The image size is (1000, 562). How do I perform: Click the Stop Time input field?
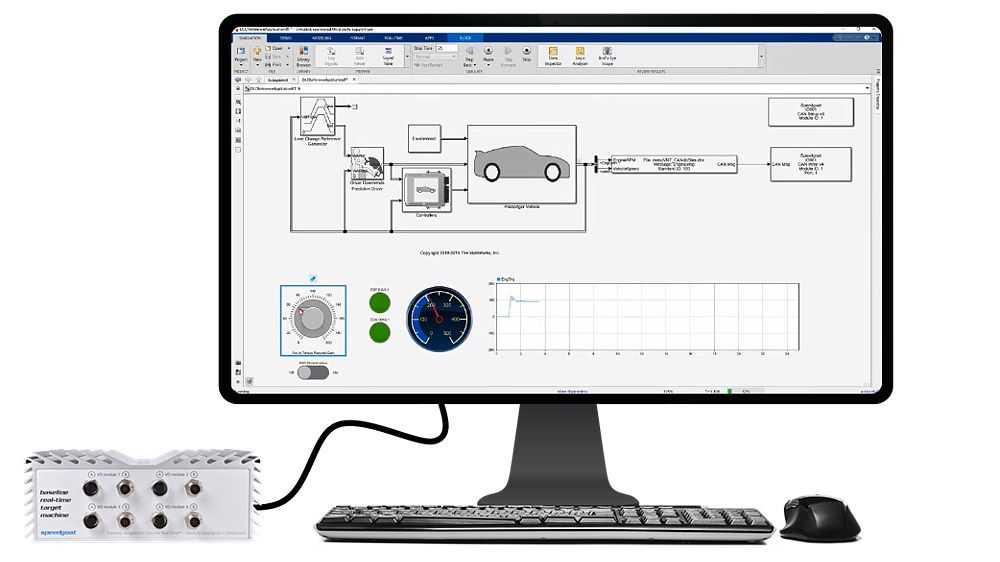click(x=445, y=47)
